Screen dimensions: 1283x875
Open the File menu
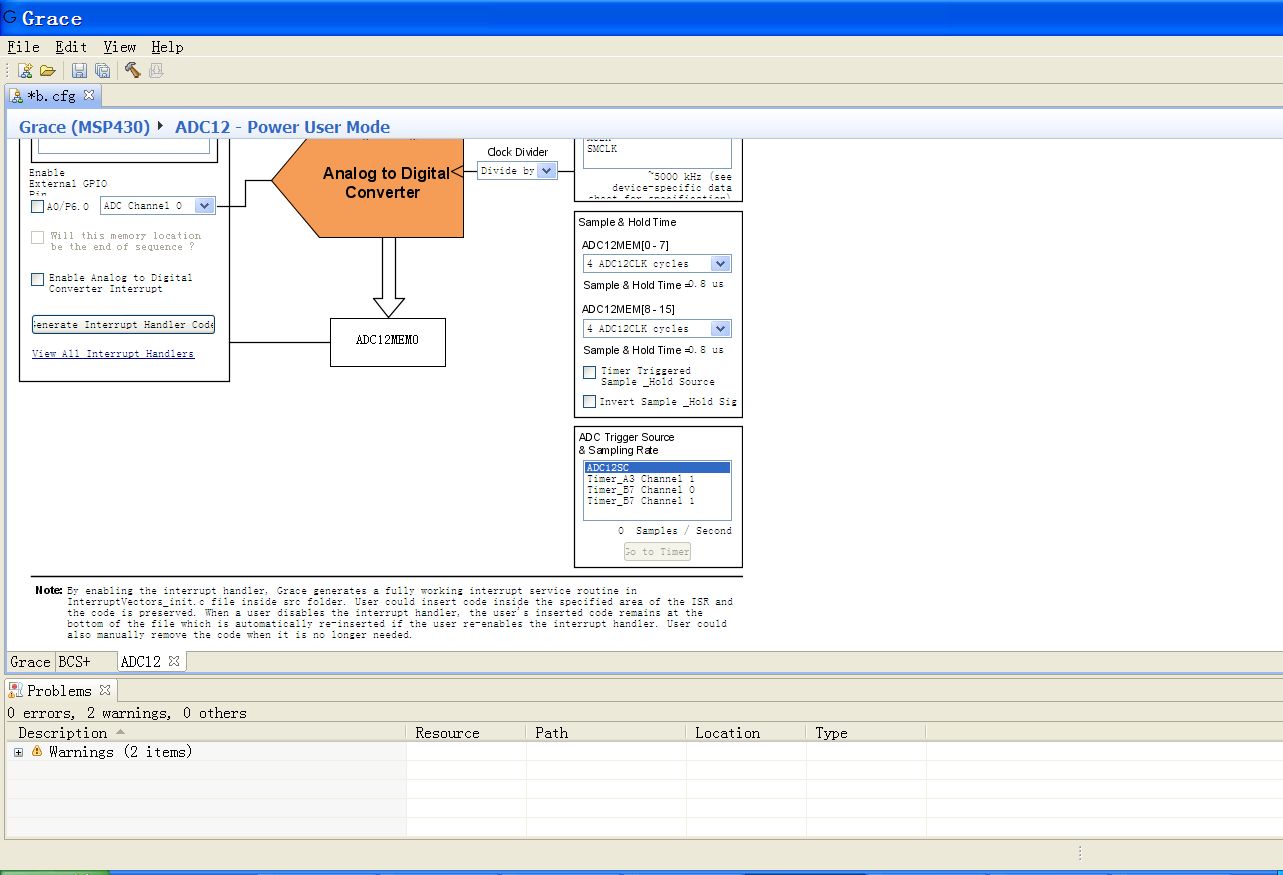point(23,47)
